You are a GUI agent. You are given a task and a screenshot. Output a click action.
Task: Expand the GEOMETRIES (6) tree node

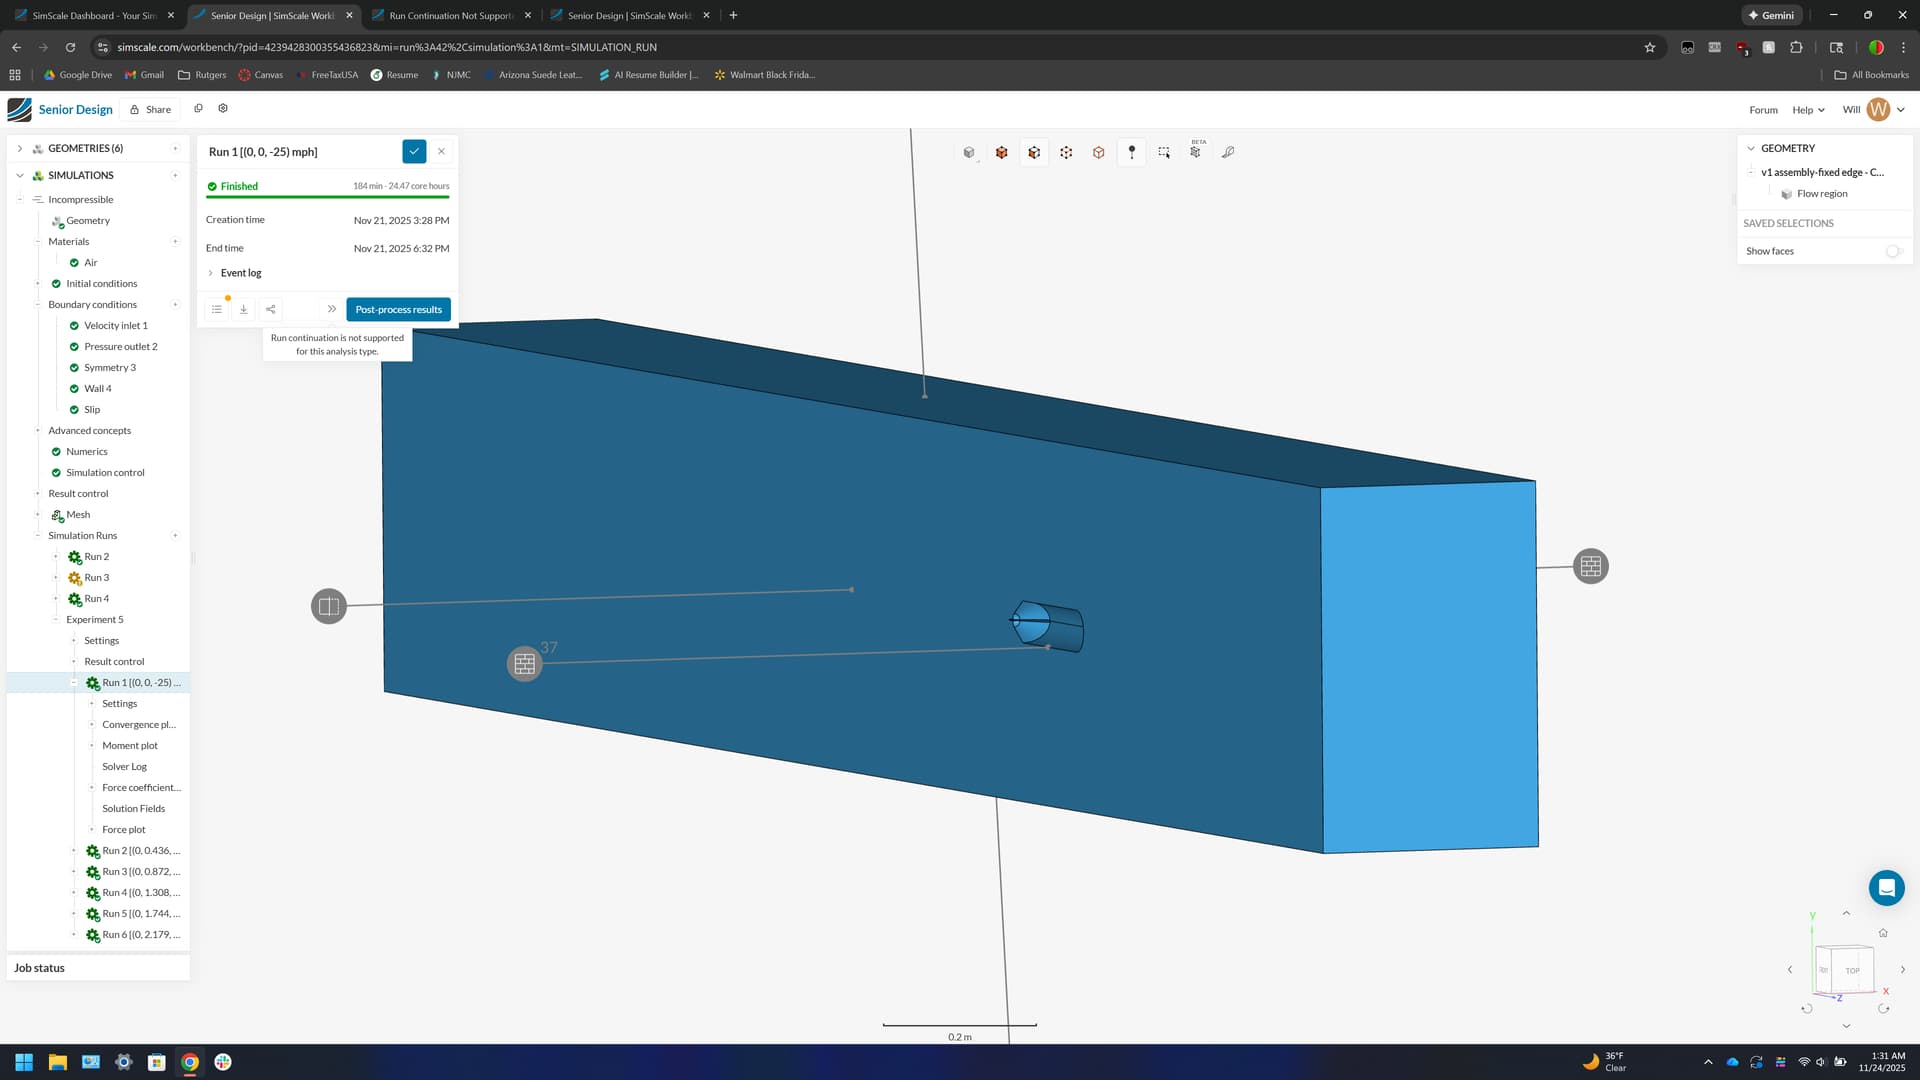click(x=19, y=148)
